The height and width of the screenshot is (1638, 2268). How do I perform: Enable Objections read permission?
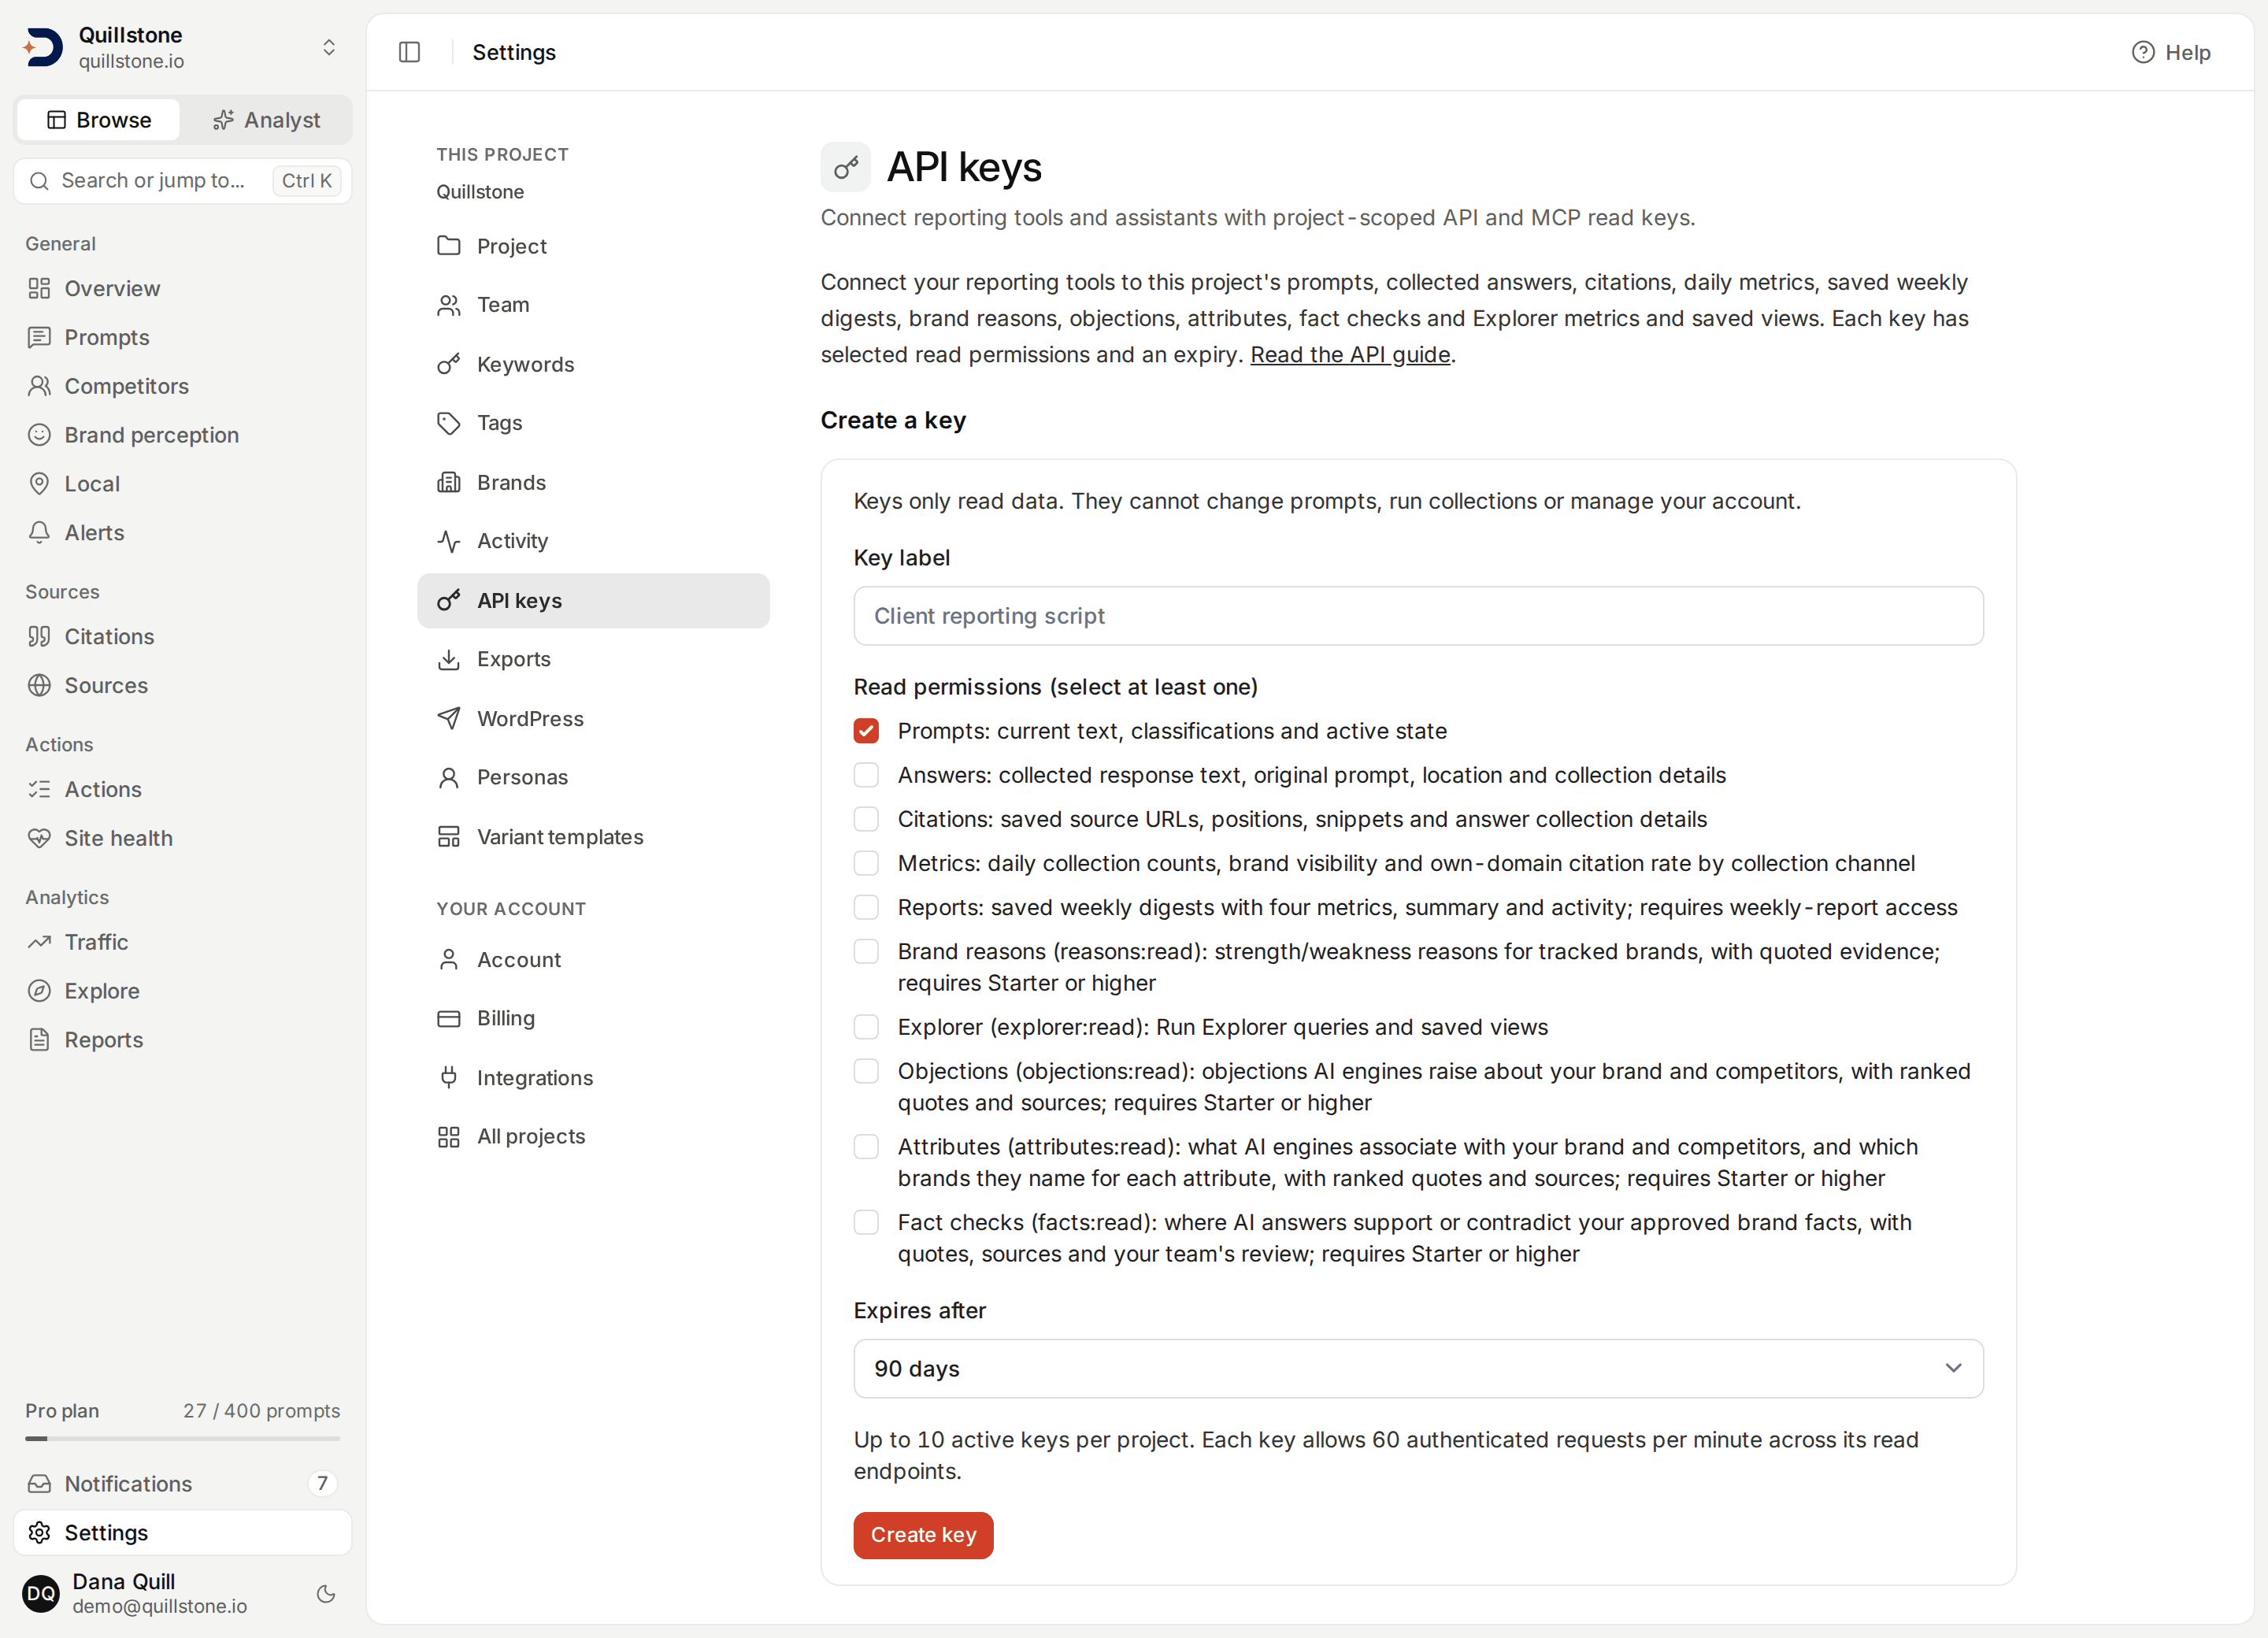pyautogui.click(x=866, y=1071)
